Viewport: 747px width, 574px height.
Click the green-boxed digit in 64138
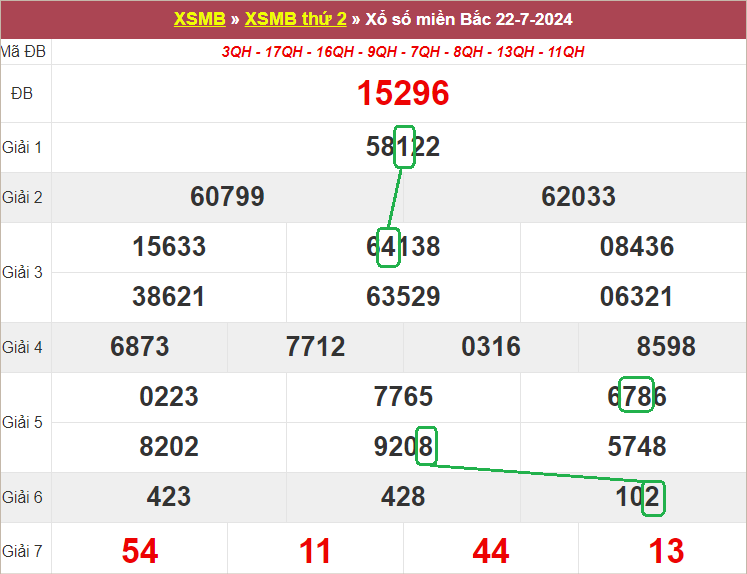[389, 247]
